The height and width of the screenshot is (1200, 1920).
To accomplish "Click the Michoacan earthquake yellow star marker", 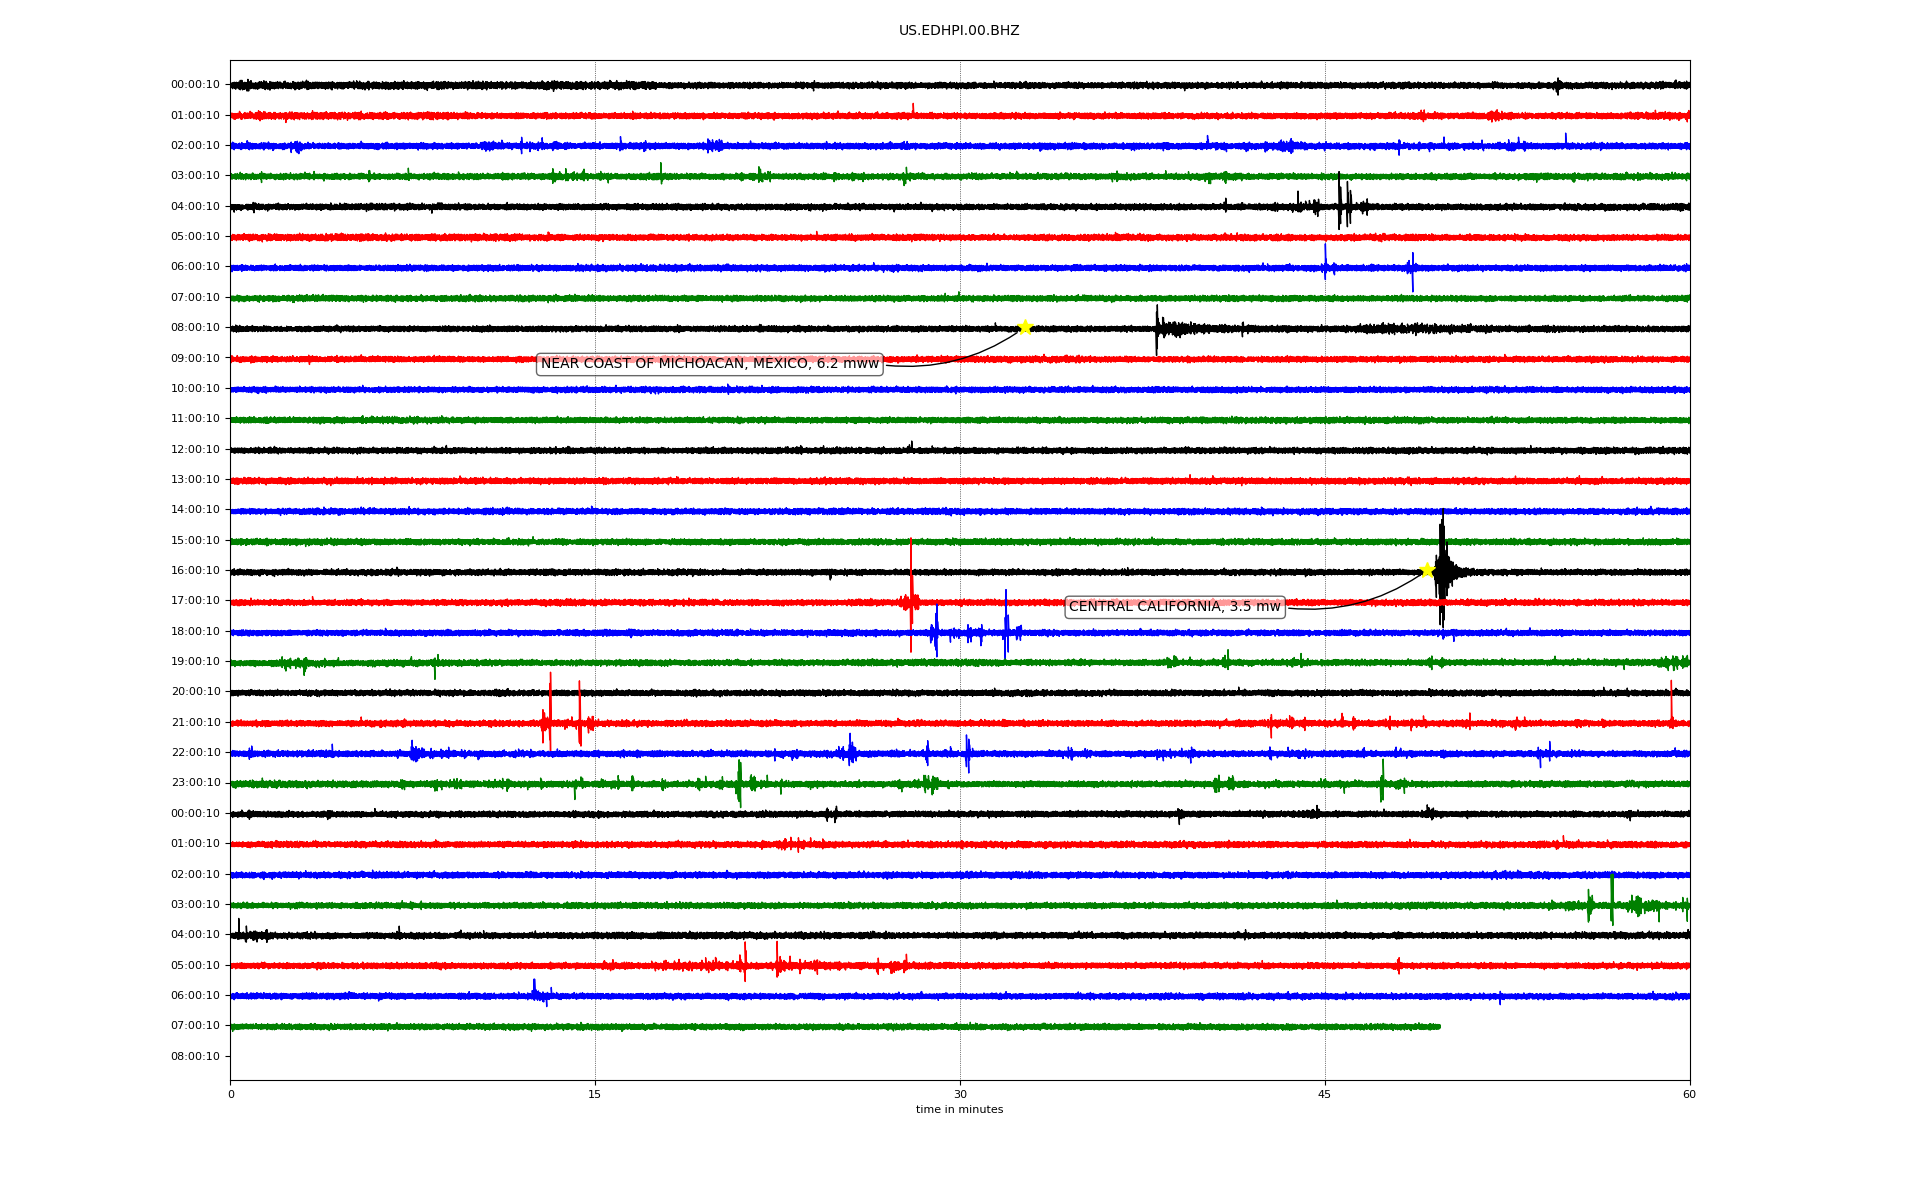I will coord(1025,327).
